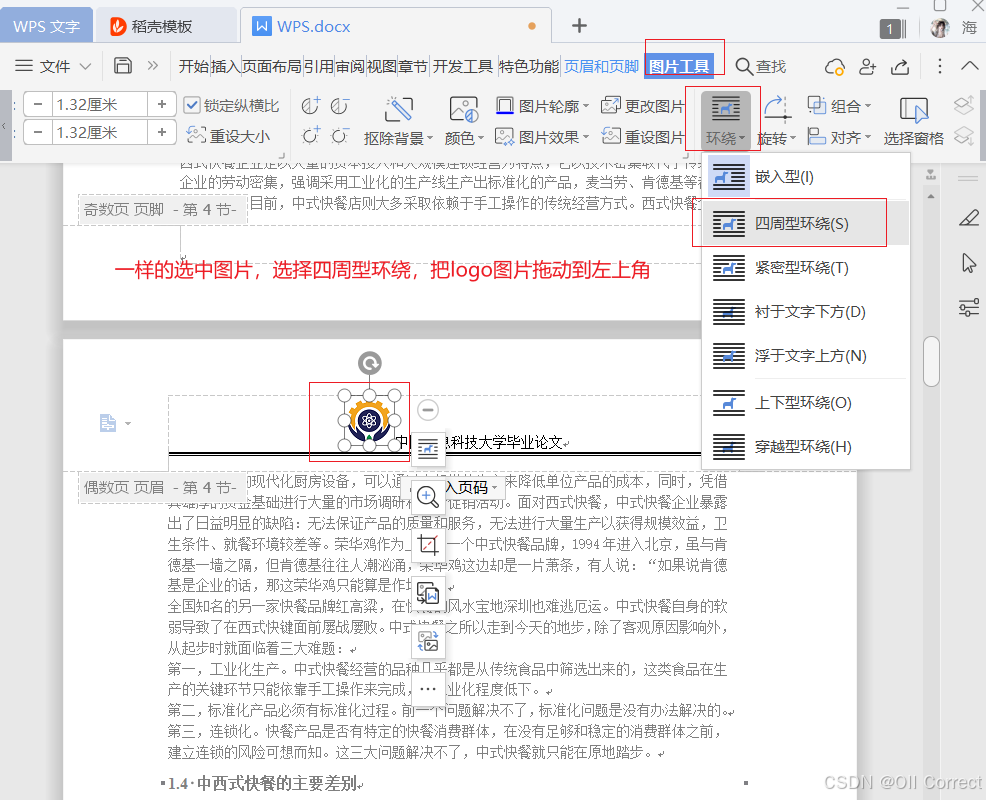Click the cursor select icon in right sidebar
Screen dimensions: 986x800
(x=968, y=263)
